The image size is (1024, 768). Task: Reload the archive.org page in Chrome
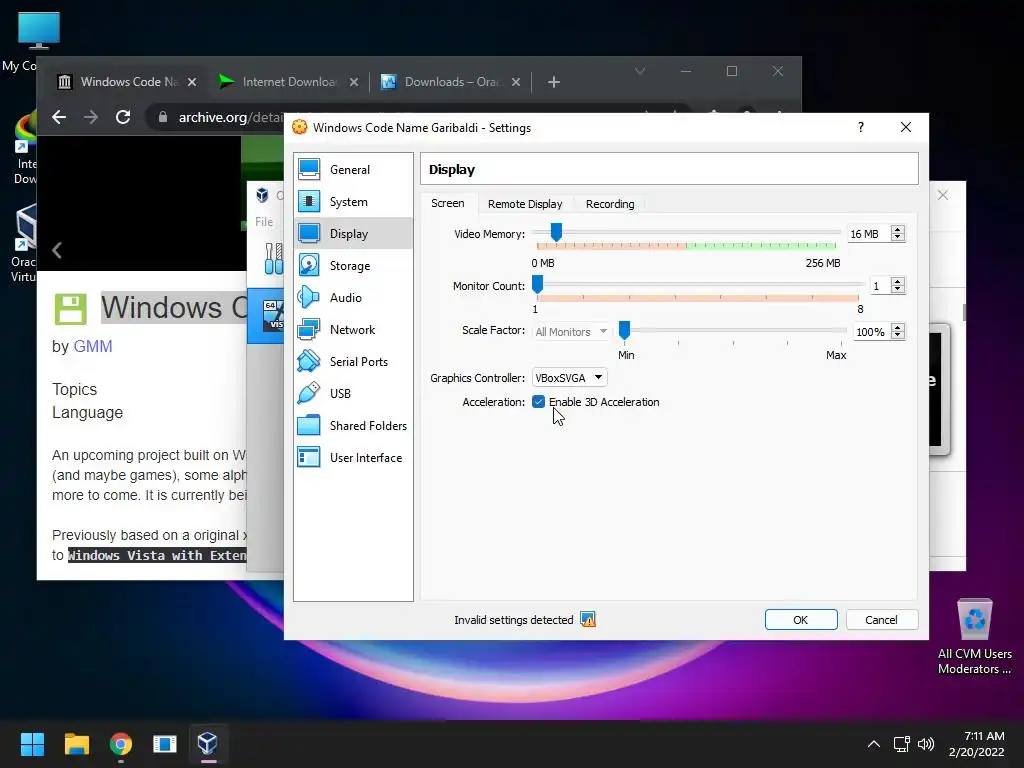click(x=123, y=117)
